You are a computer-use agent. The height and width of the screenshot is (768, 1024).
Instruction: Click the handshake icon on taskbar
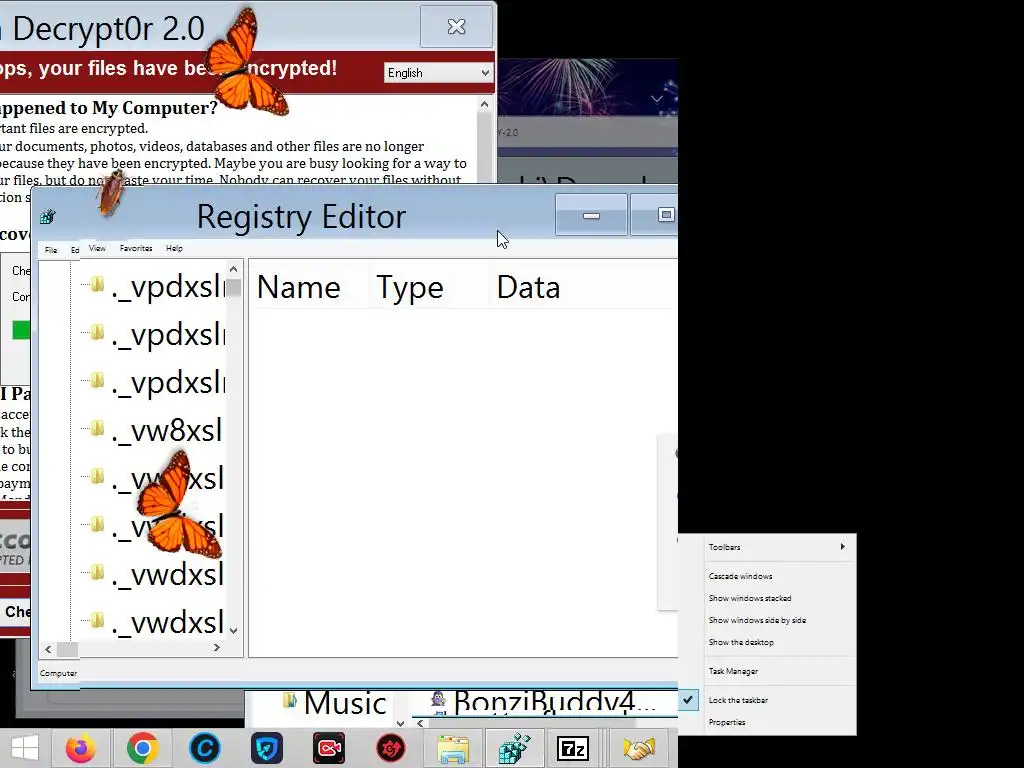pos(638,748)
